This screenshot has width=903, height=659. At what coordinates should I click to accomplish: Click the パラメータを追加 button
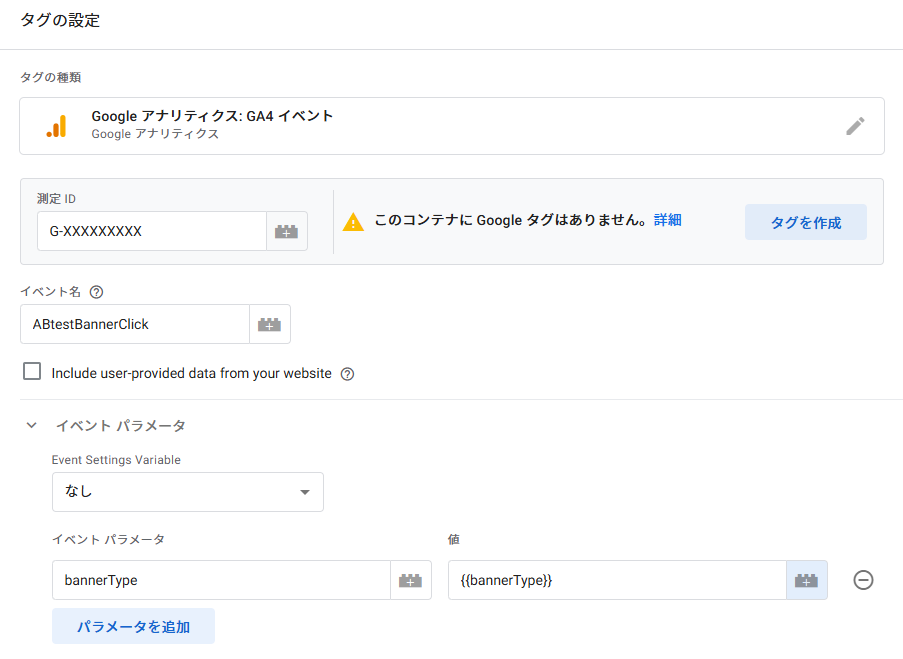tap(133, 626)
